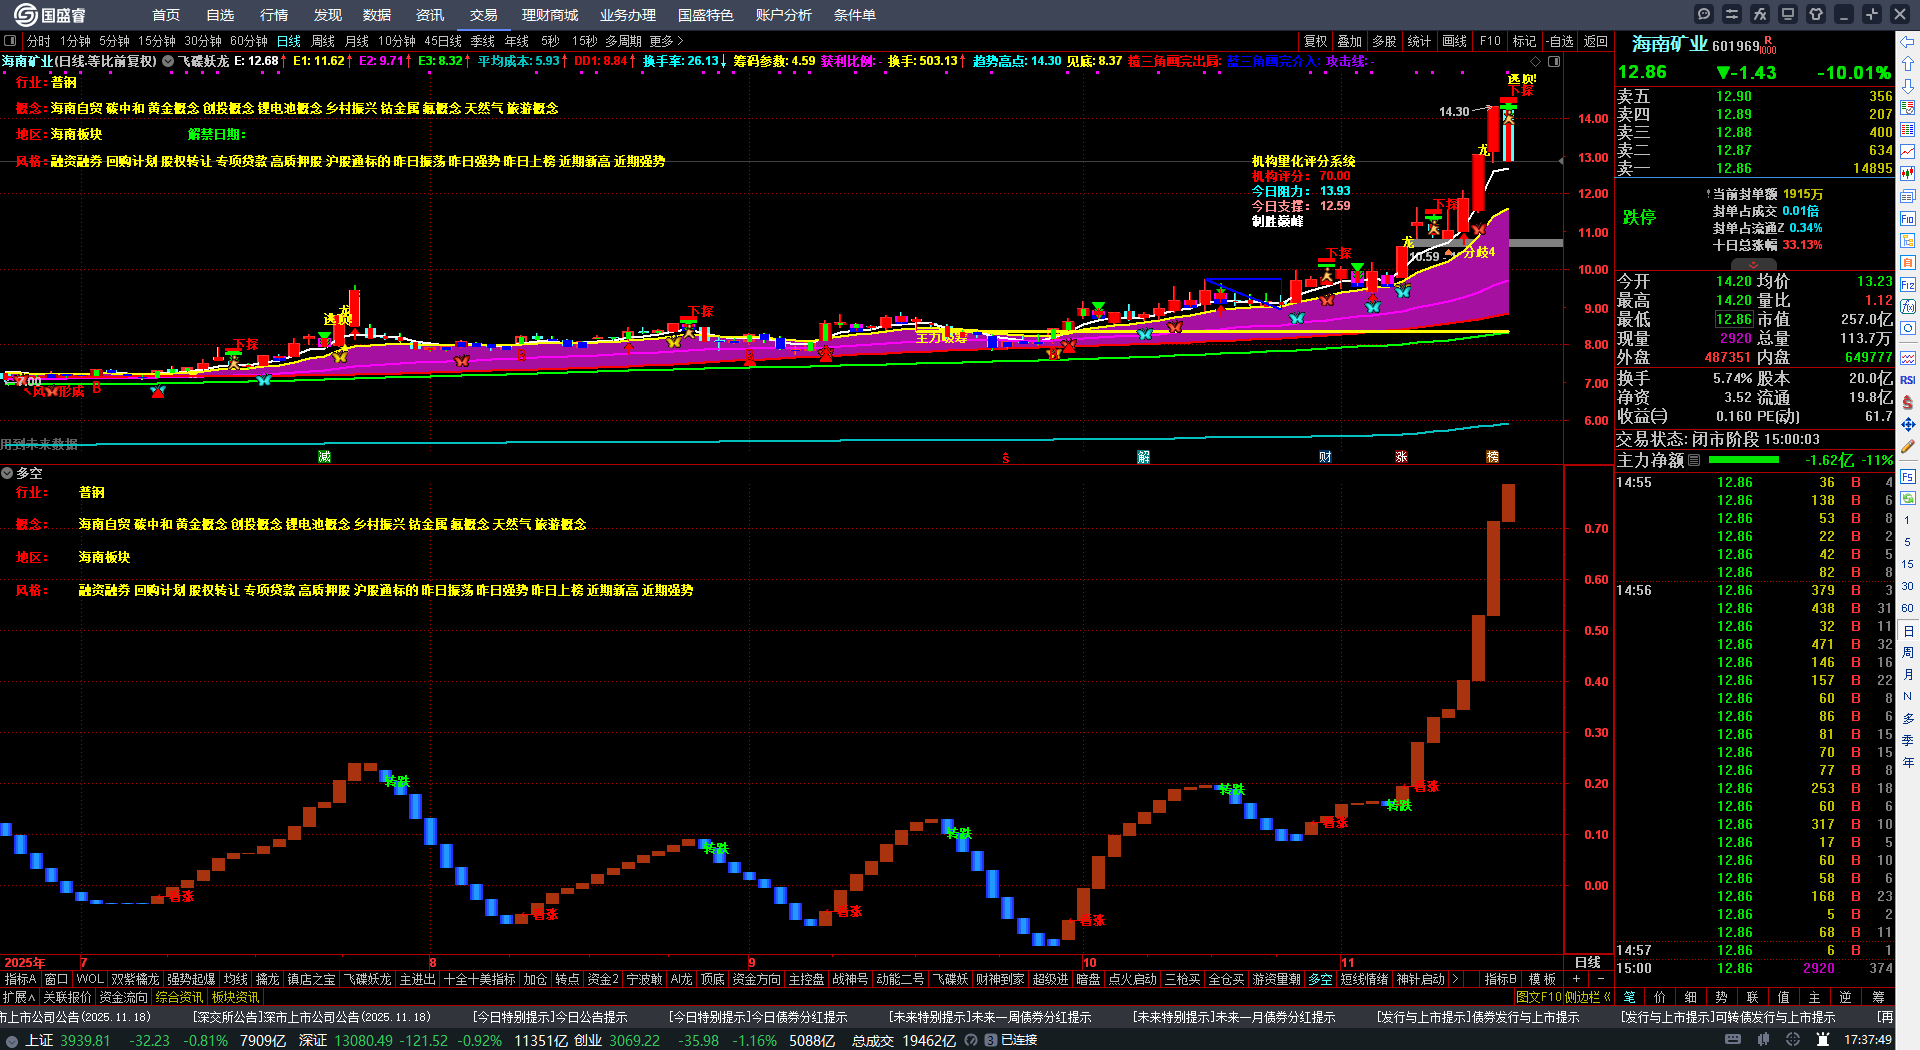Click the 统计 statistics button
Screen dimensions: 1920x1050
tap(1419, 41)
